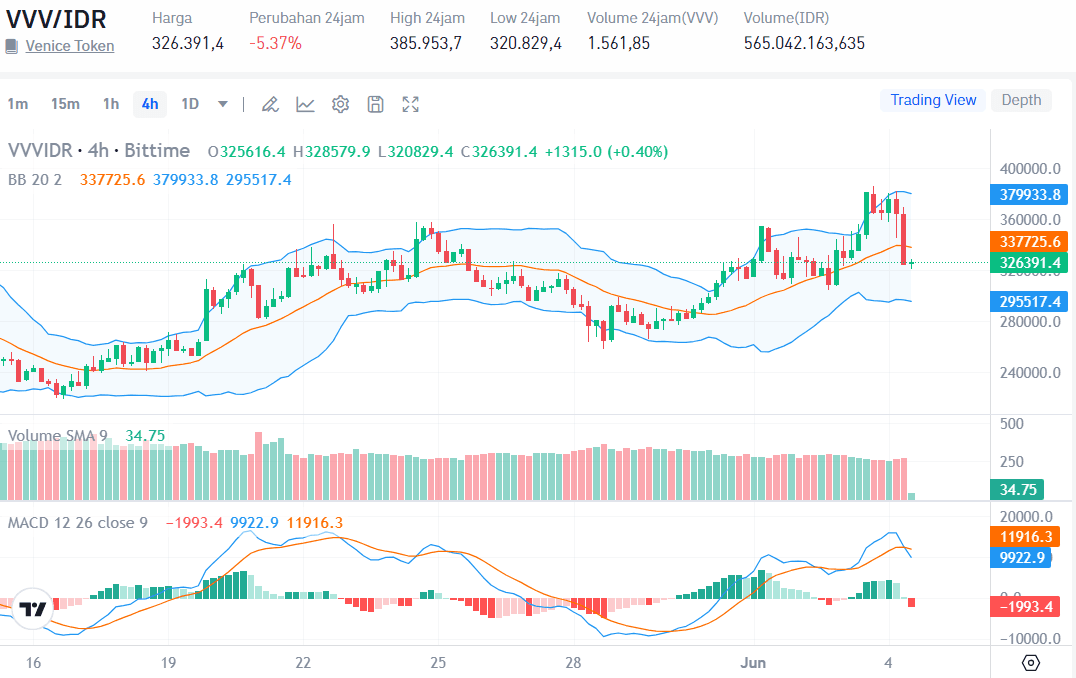Click the Jun label on time axis

tap(753, 663)
